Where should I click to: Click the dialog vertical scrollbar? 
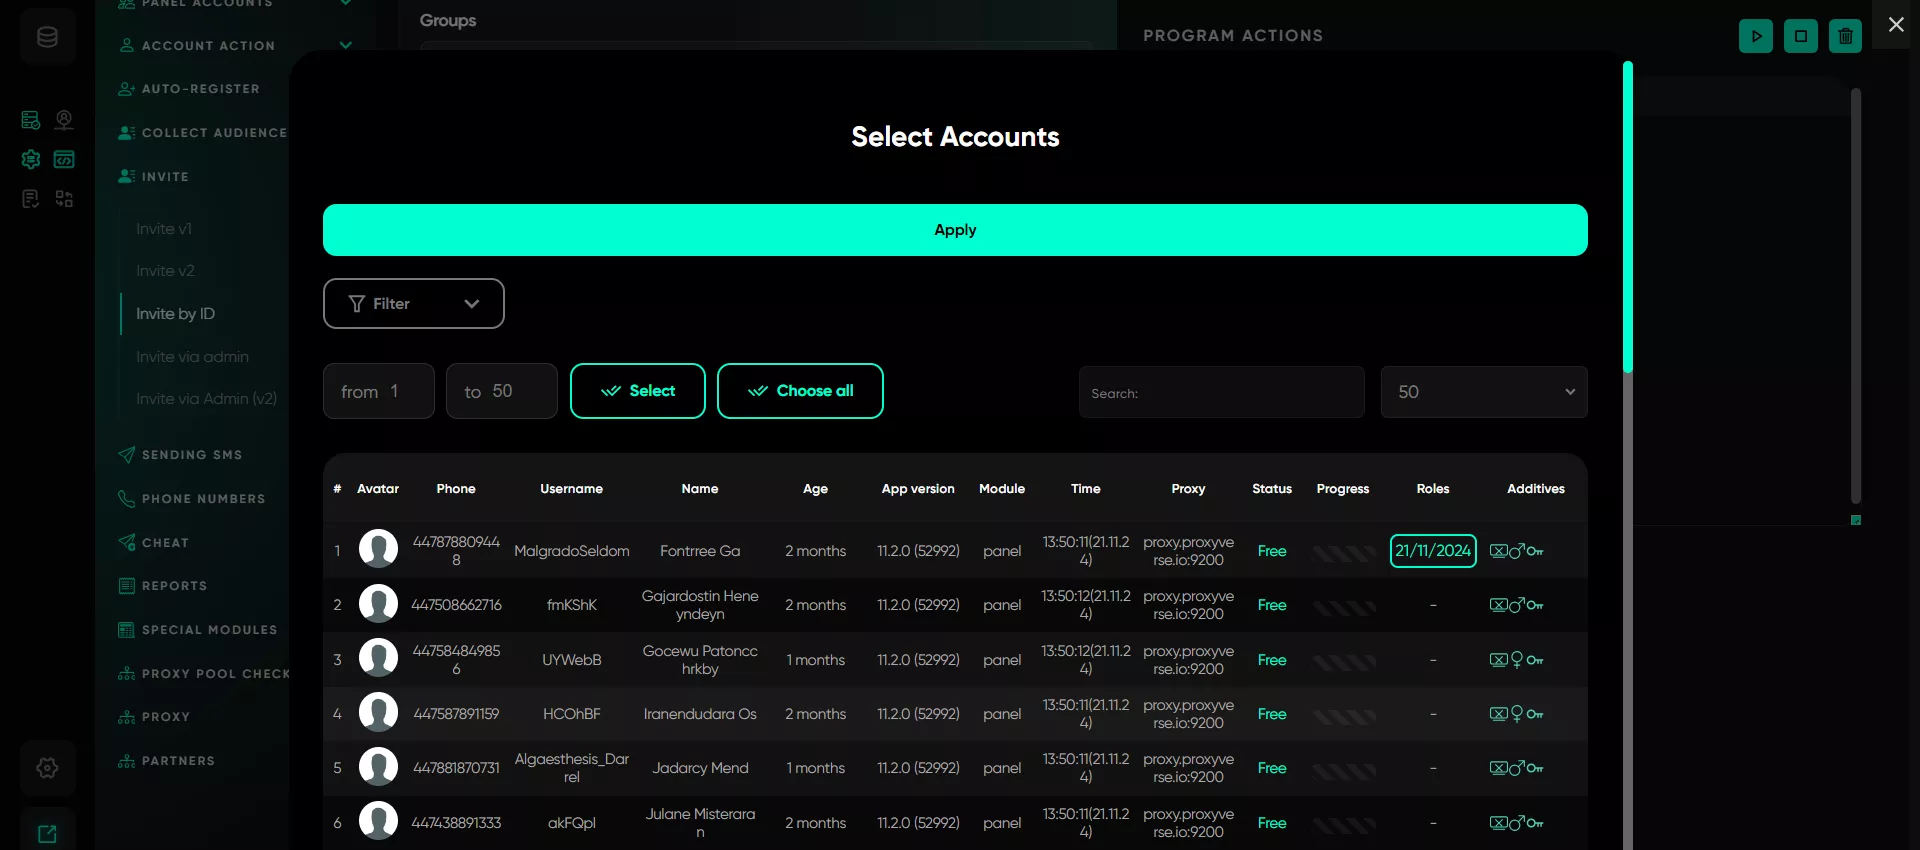coord(1628,217)
